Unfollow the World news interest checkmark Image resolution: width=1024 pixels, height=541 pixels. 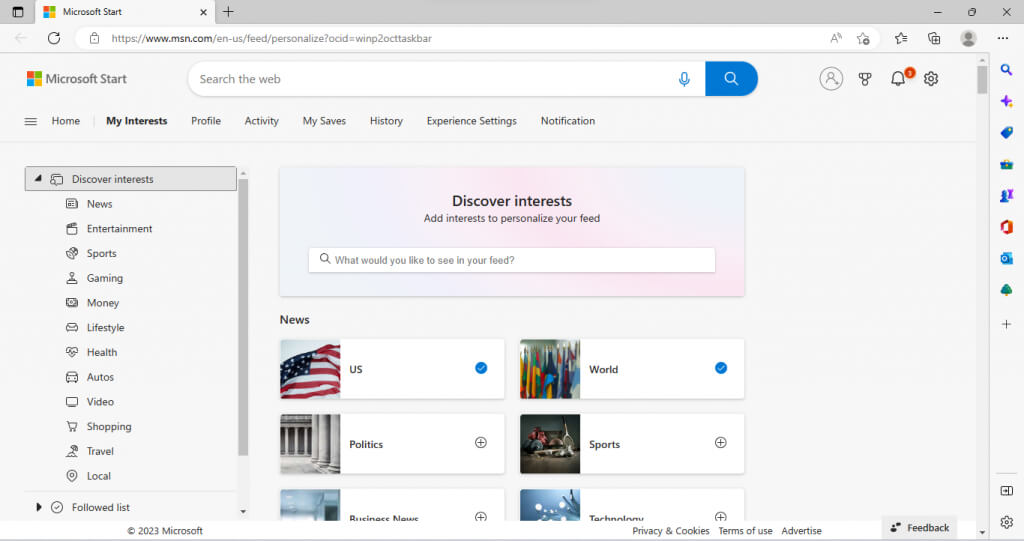[x=720, y=369]
